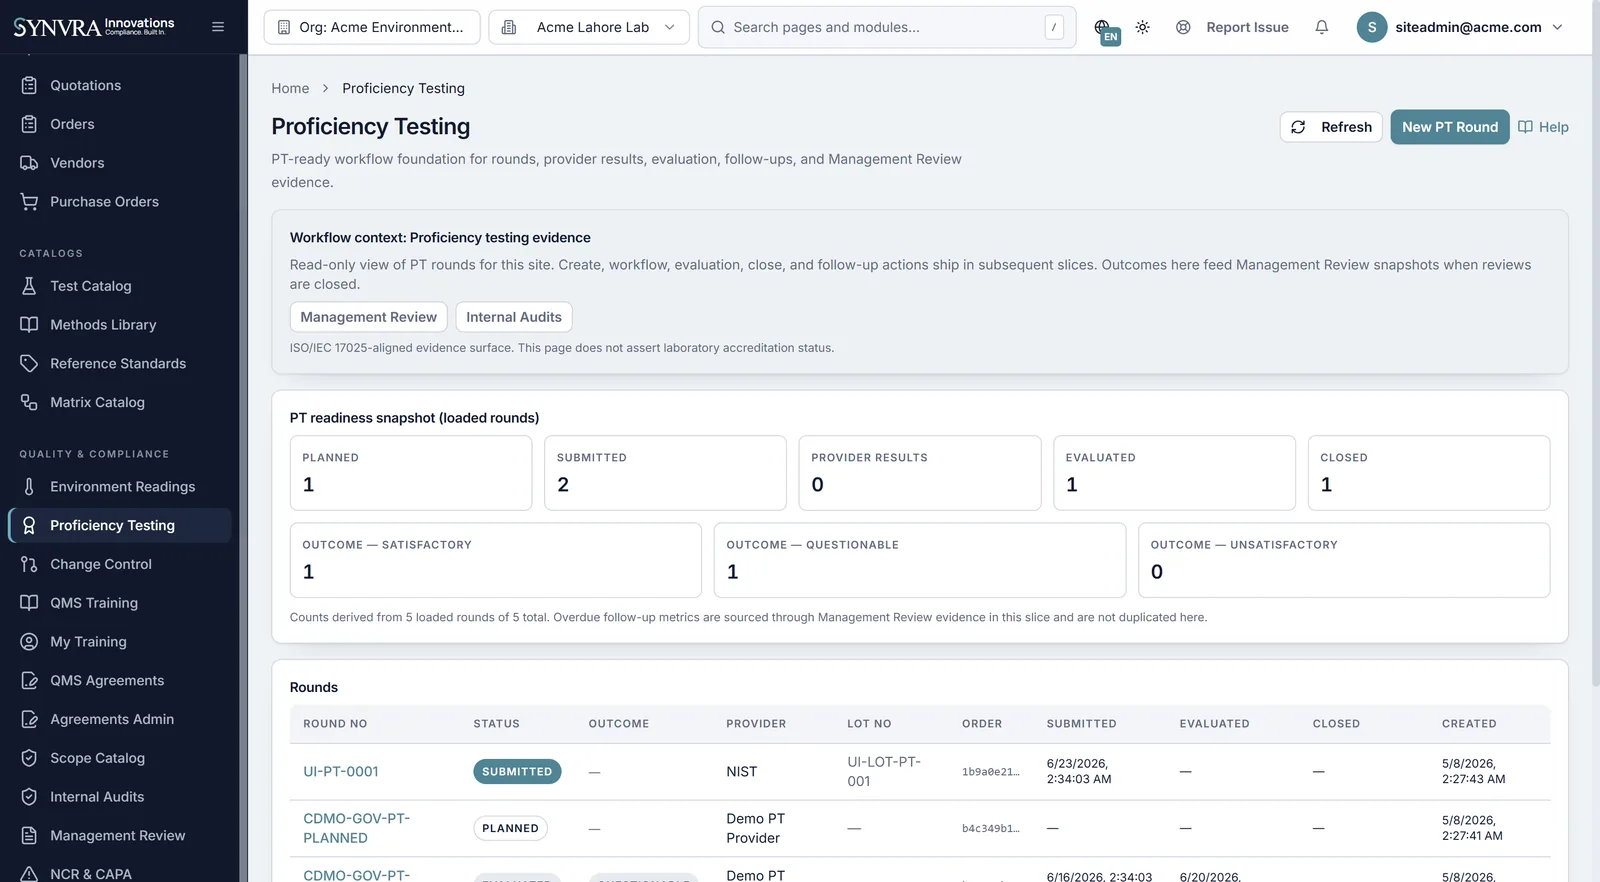This screenshot has width=1600, height=882.
Task: Open QMS Agreements from sidebar
Action: click(x=120, y=680)
